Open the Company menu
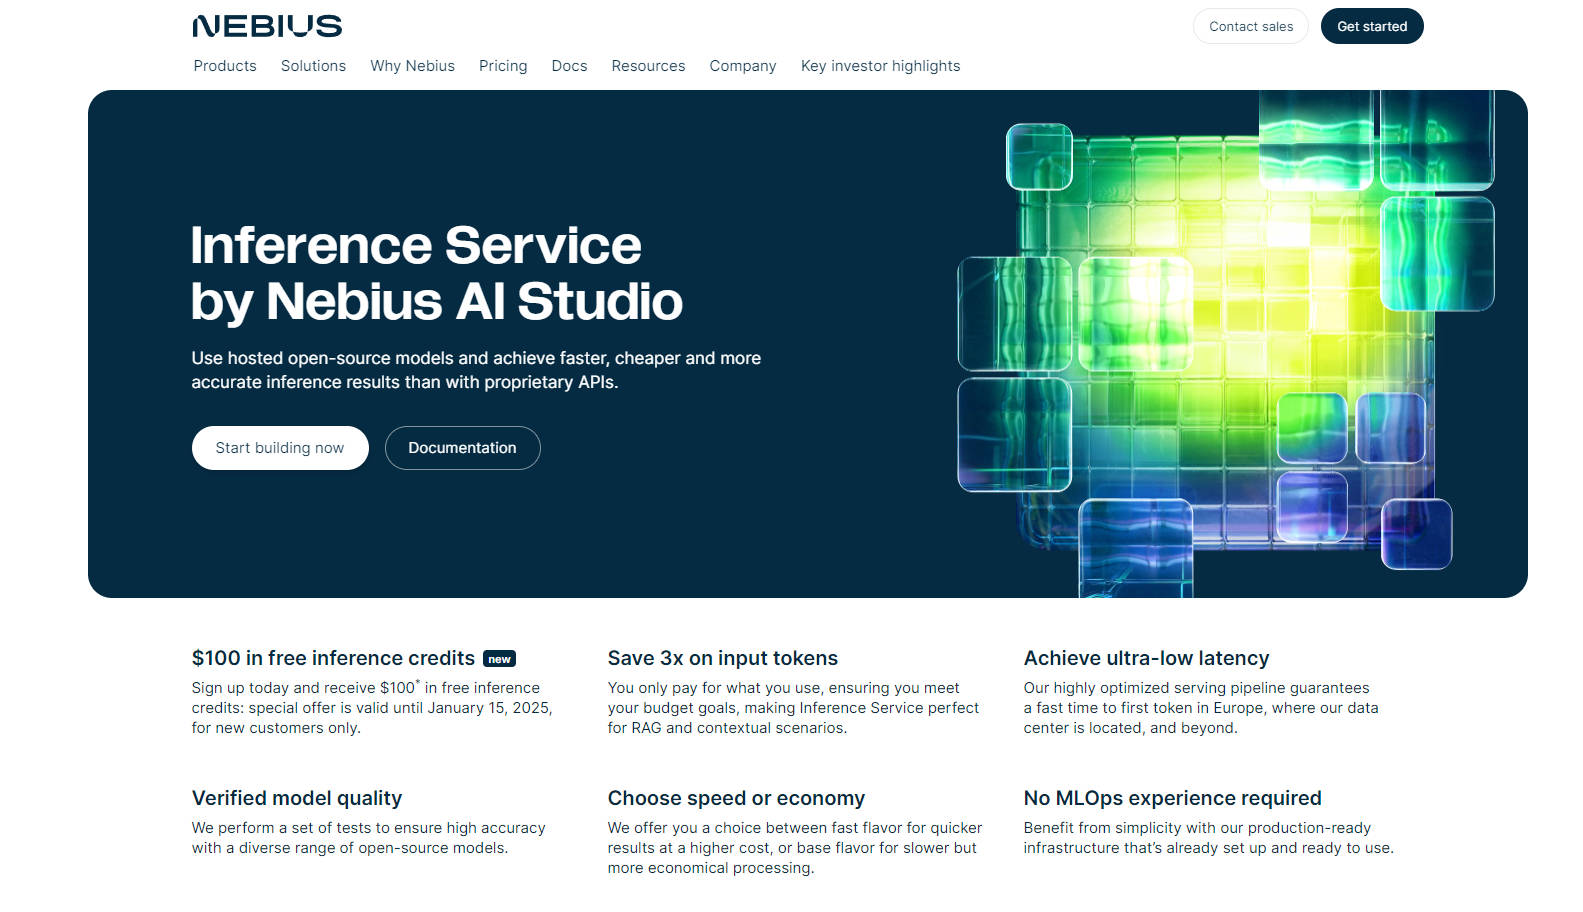Image resolution: width=1583 pixels, height=912 pixels. pos(743,66)
